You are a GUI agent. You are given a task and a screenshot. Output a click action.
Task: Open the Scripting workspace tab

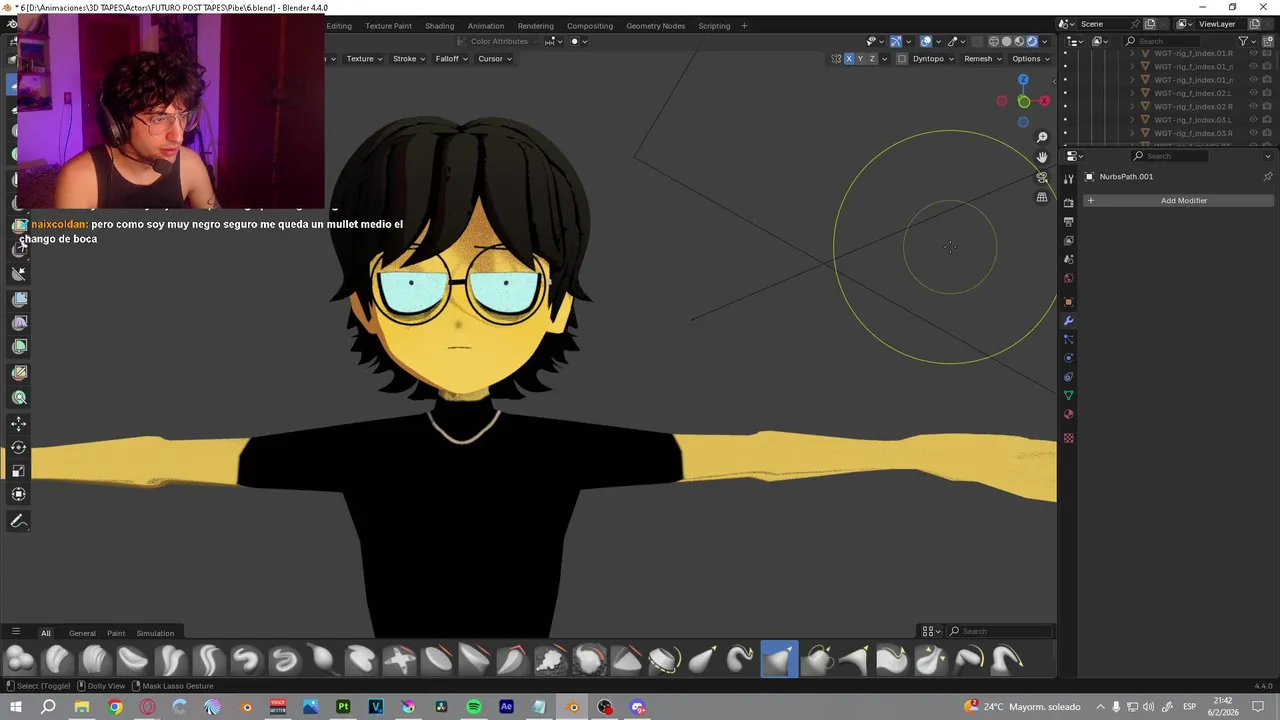click(x=714, y=26)
